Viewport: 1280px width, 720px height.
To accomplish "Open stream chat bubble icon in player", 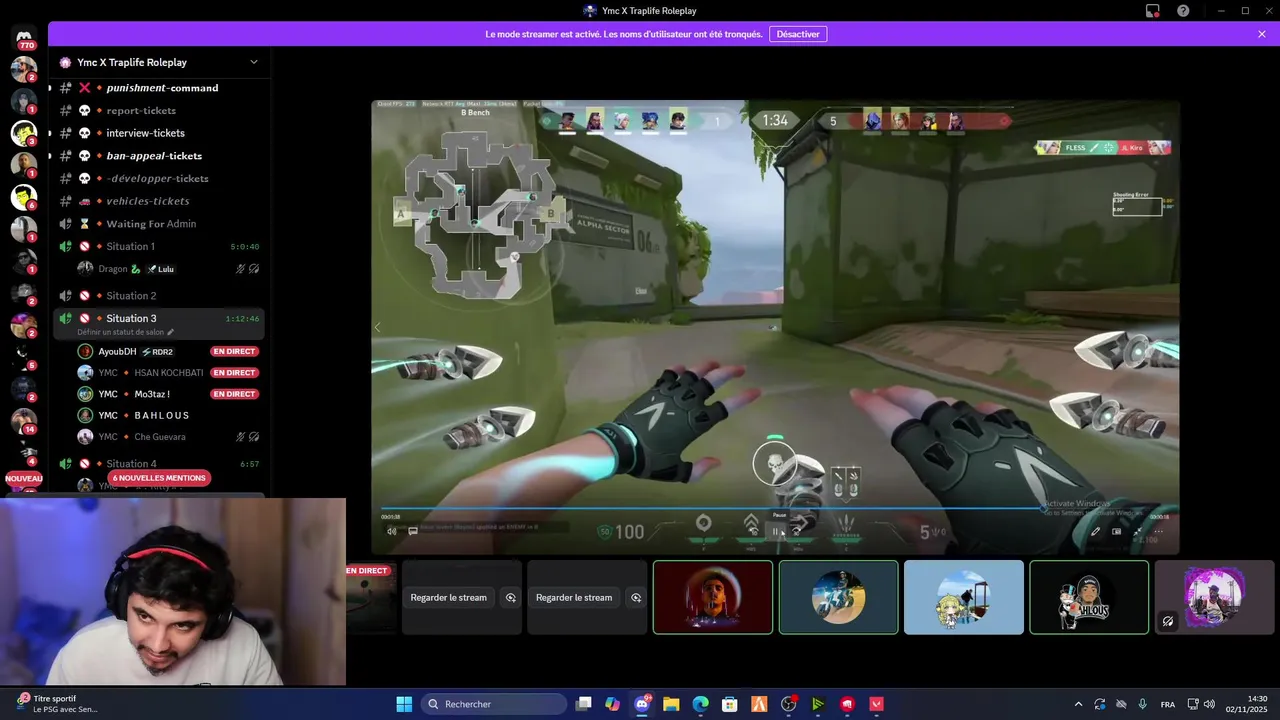I will point(412,531).
